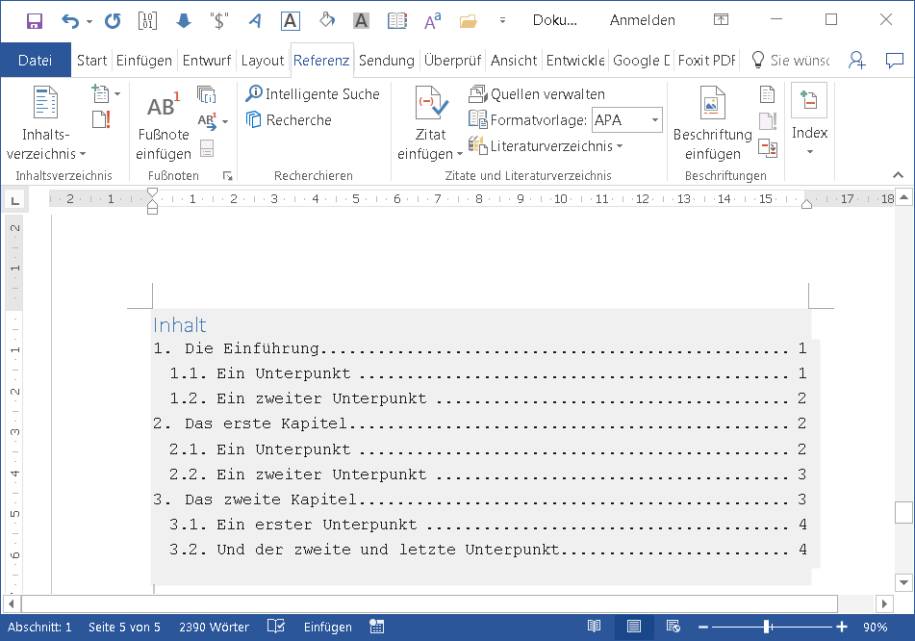
Task: Click the Sie wünschen search field
Action: point(791,60)
